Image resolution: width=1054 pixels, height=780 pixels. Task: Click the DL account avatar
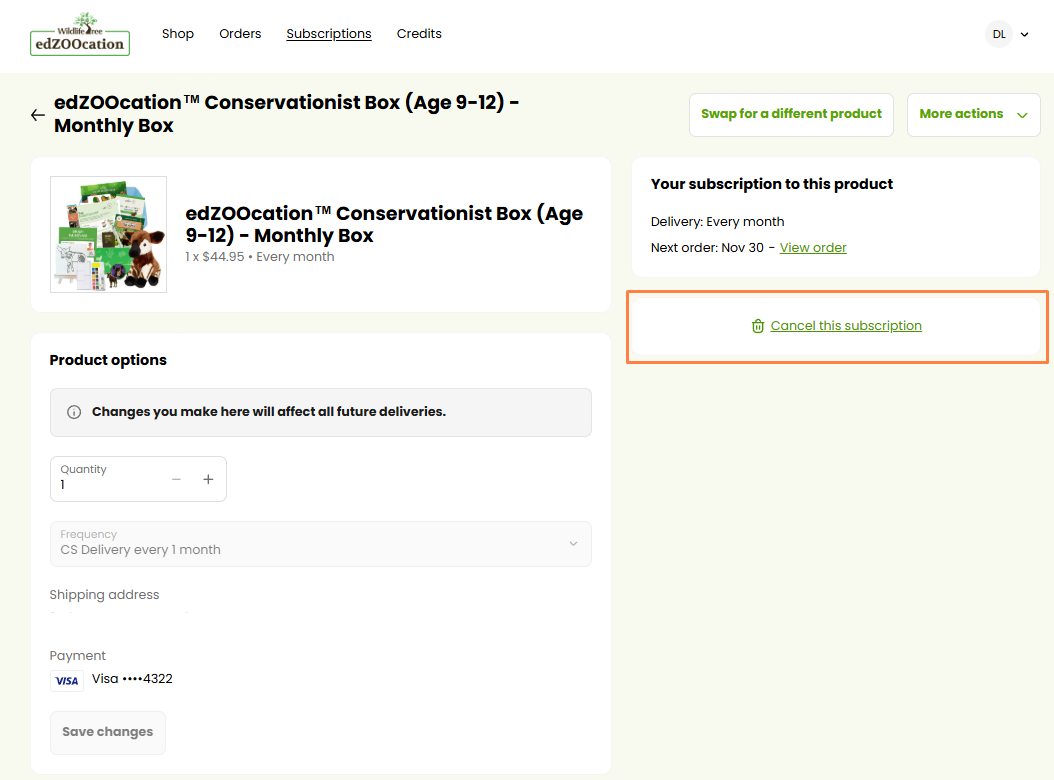[x=998, y=34]
